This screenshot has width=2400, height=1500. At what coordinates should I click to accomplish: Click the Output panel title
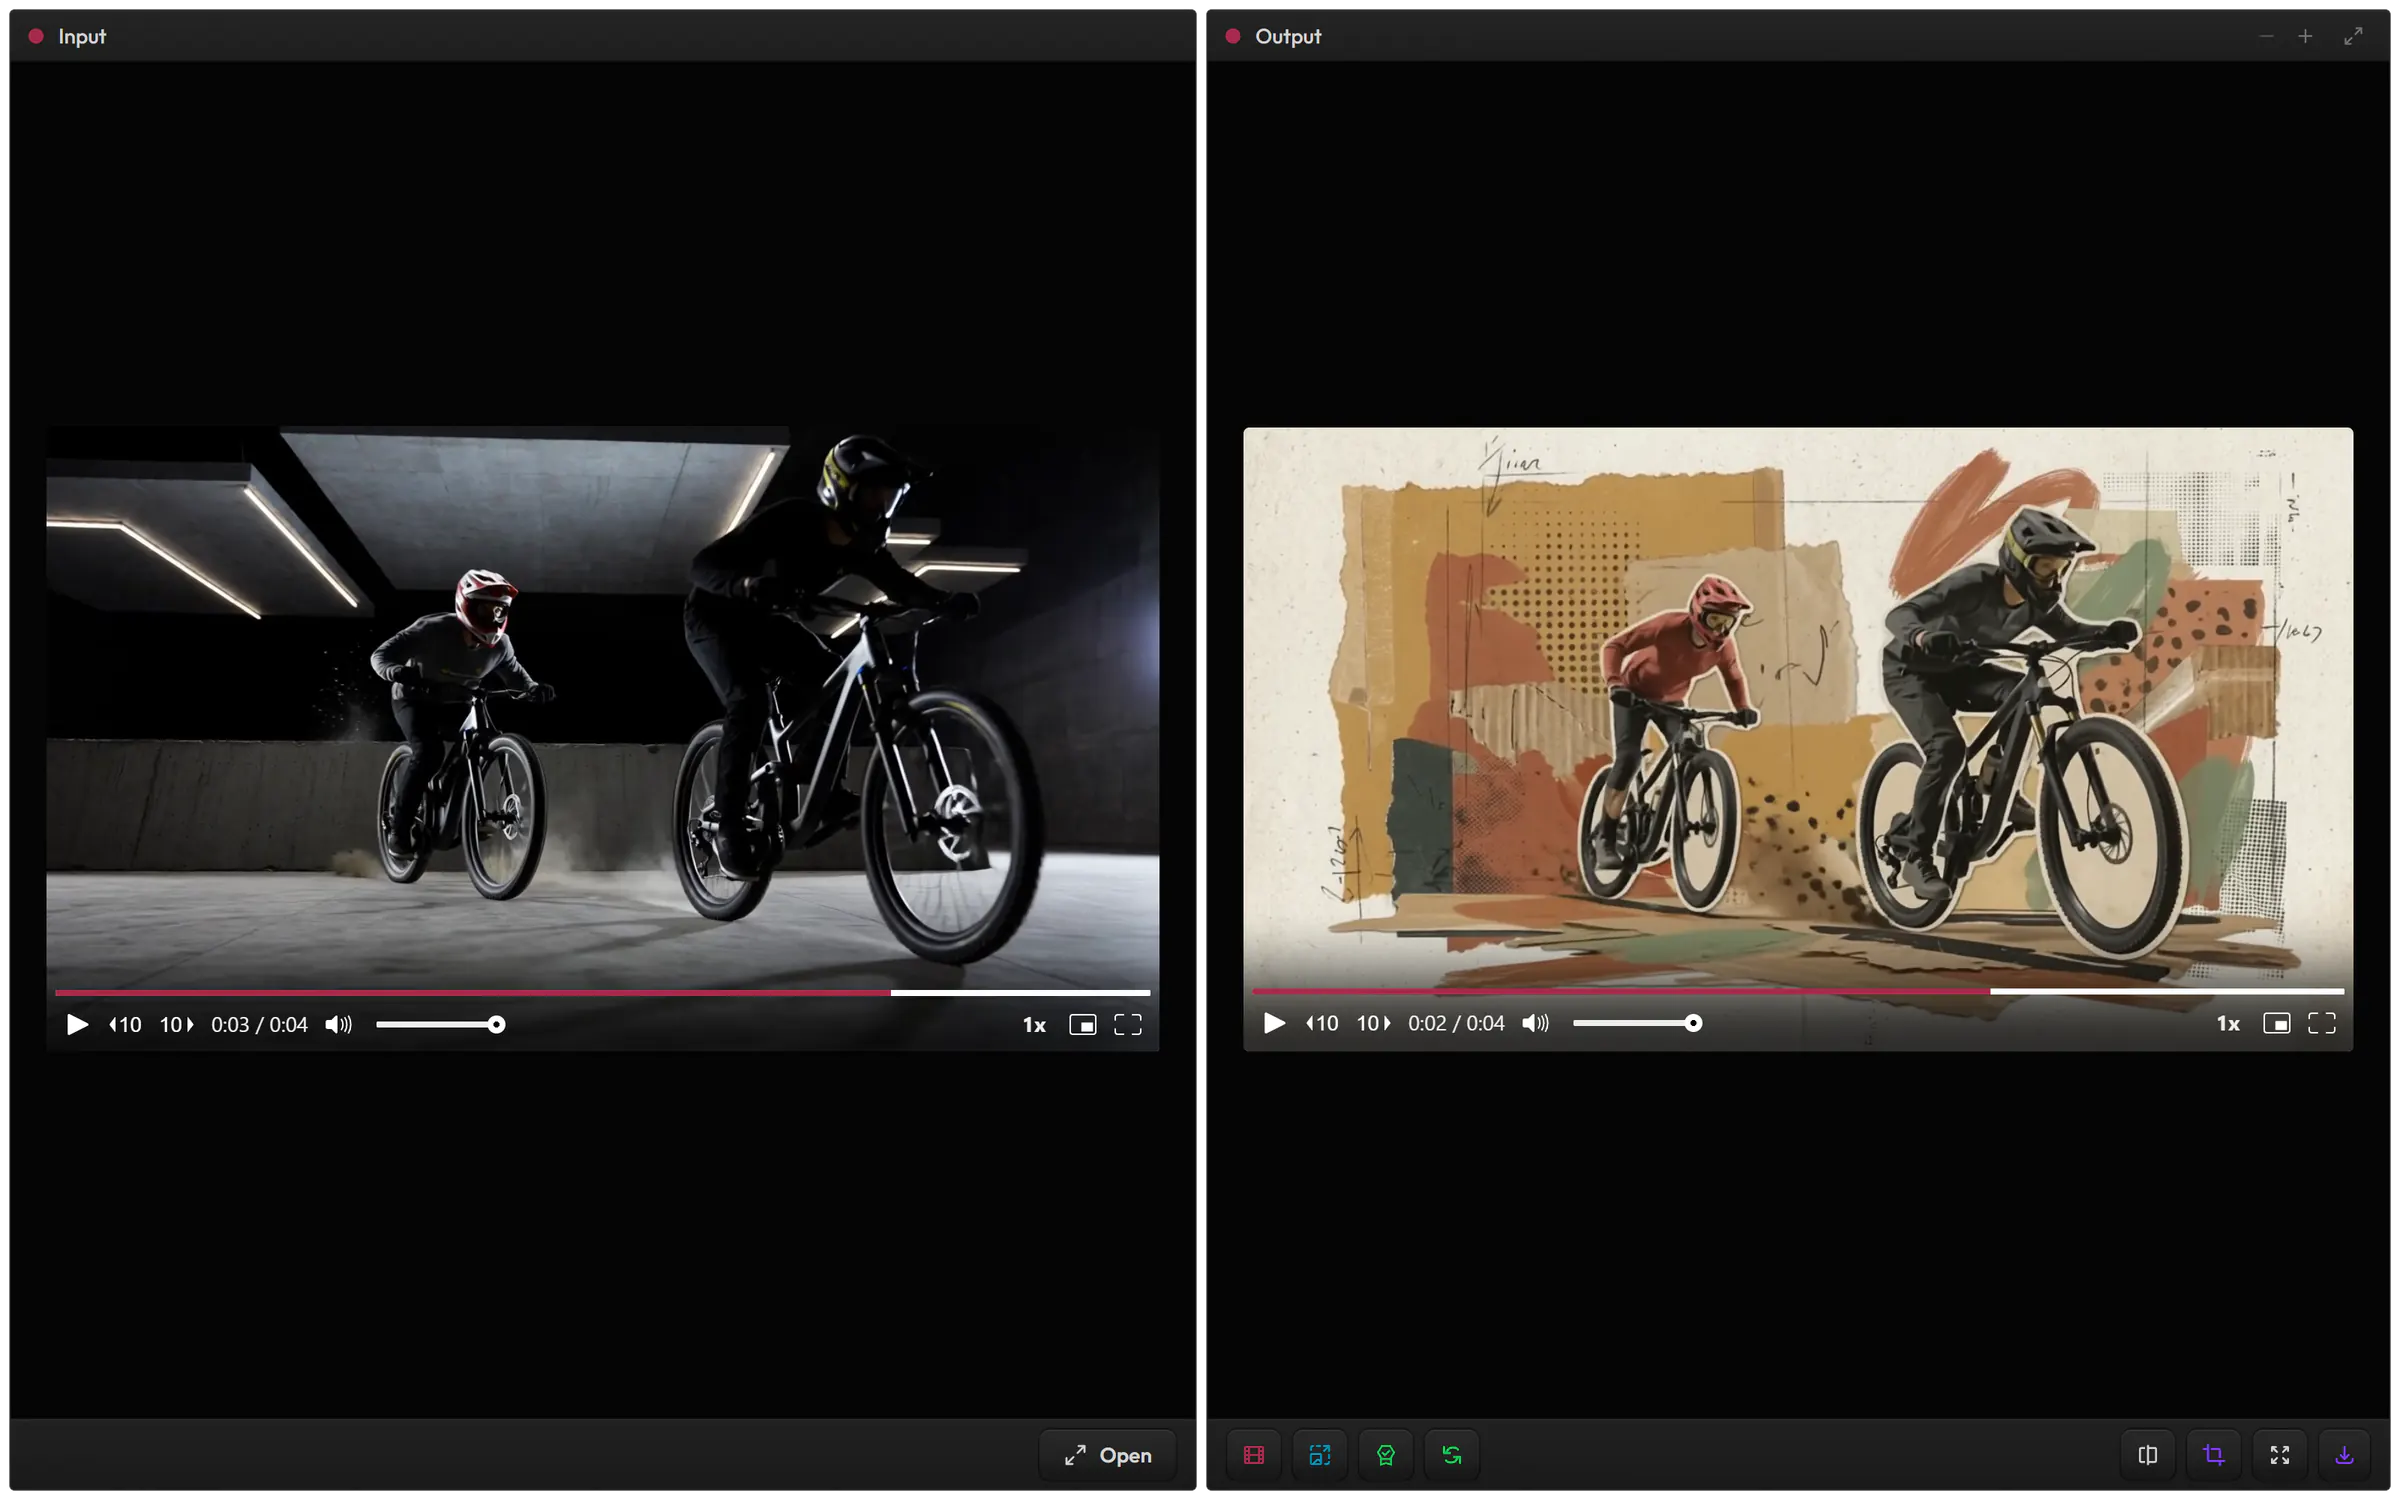1288,36
